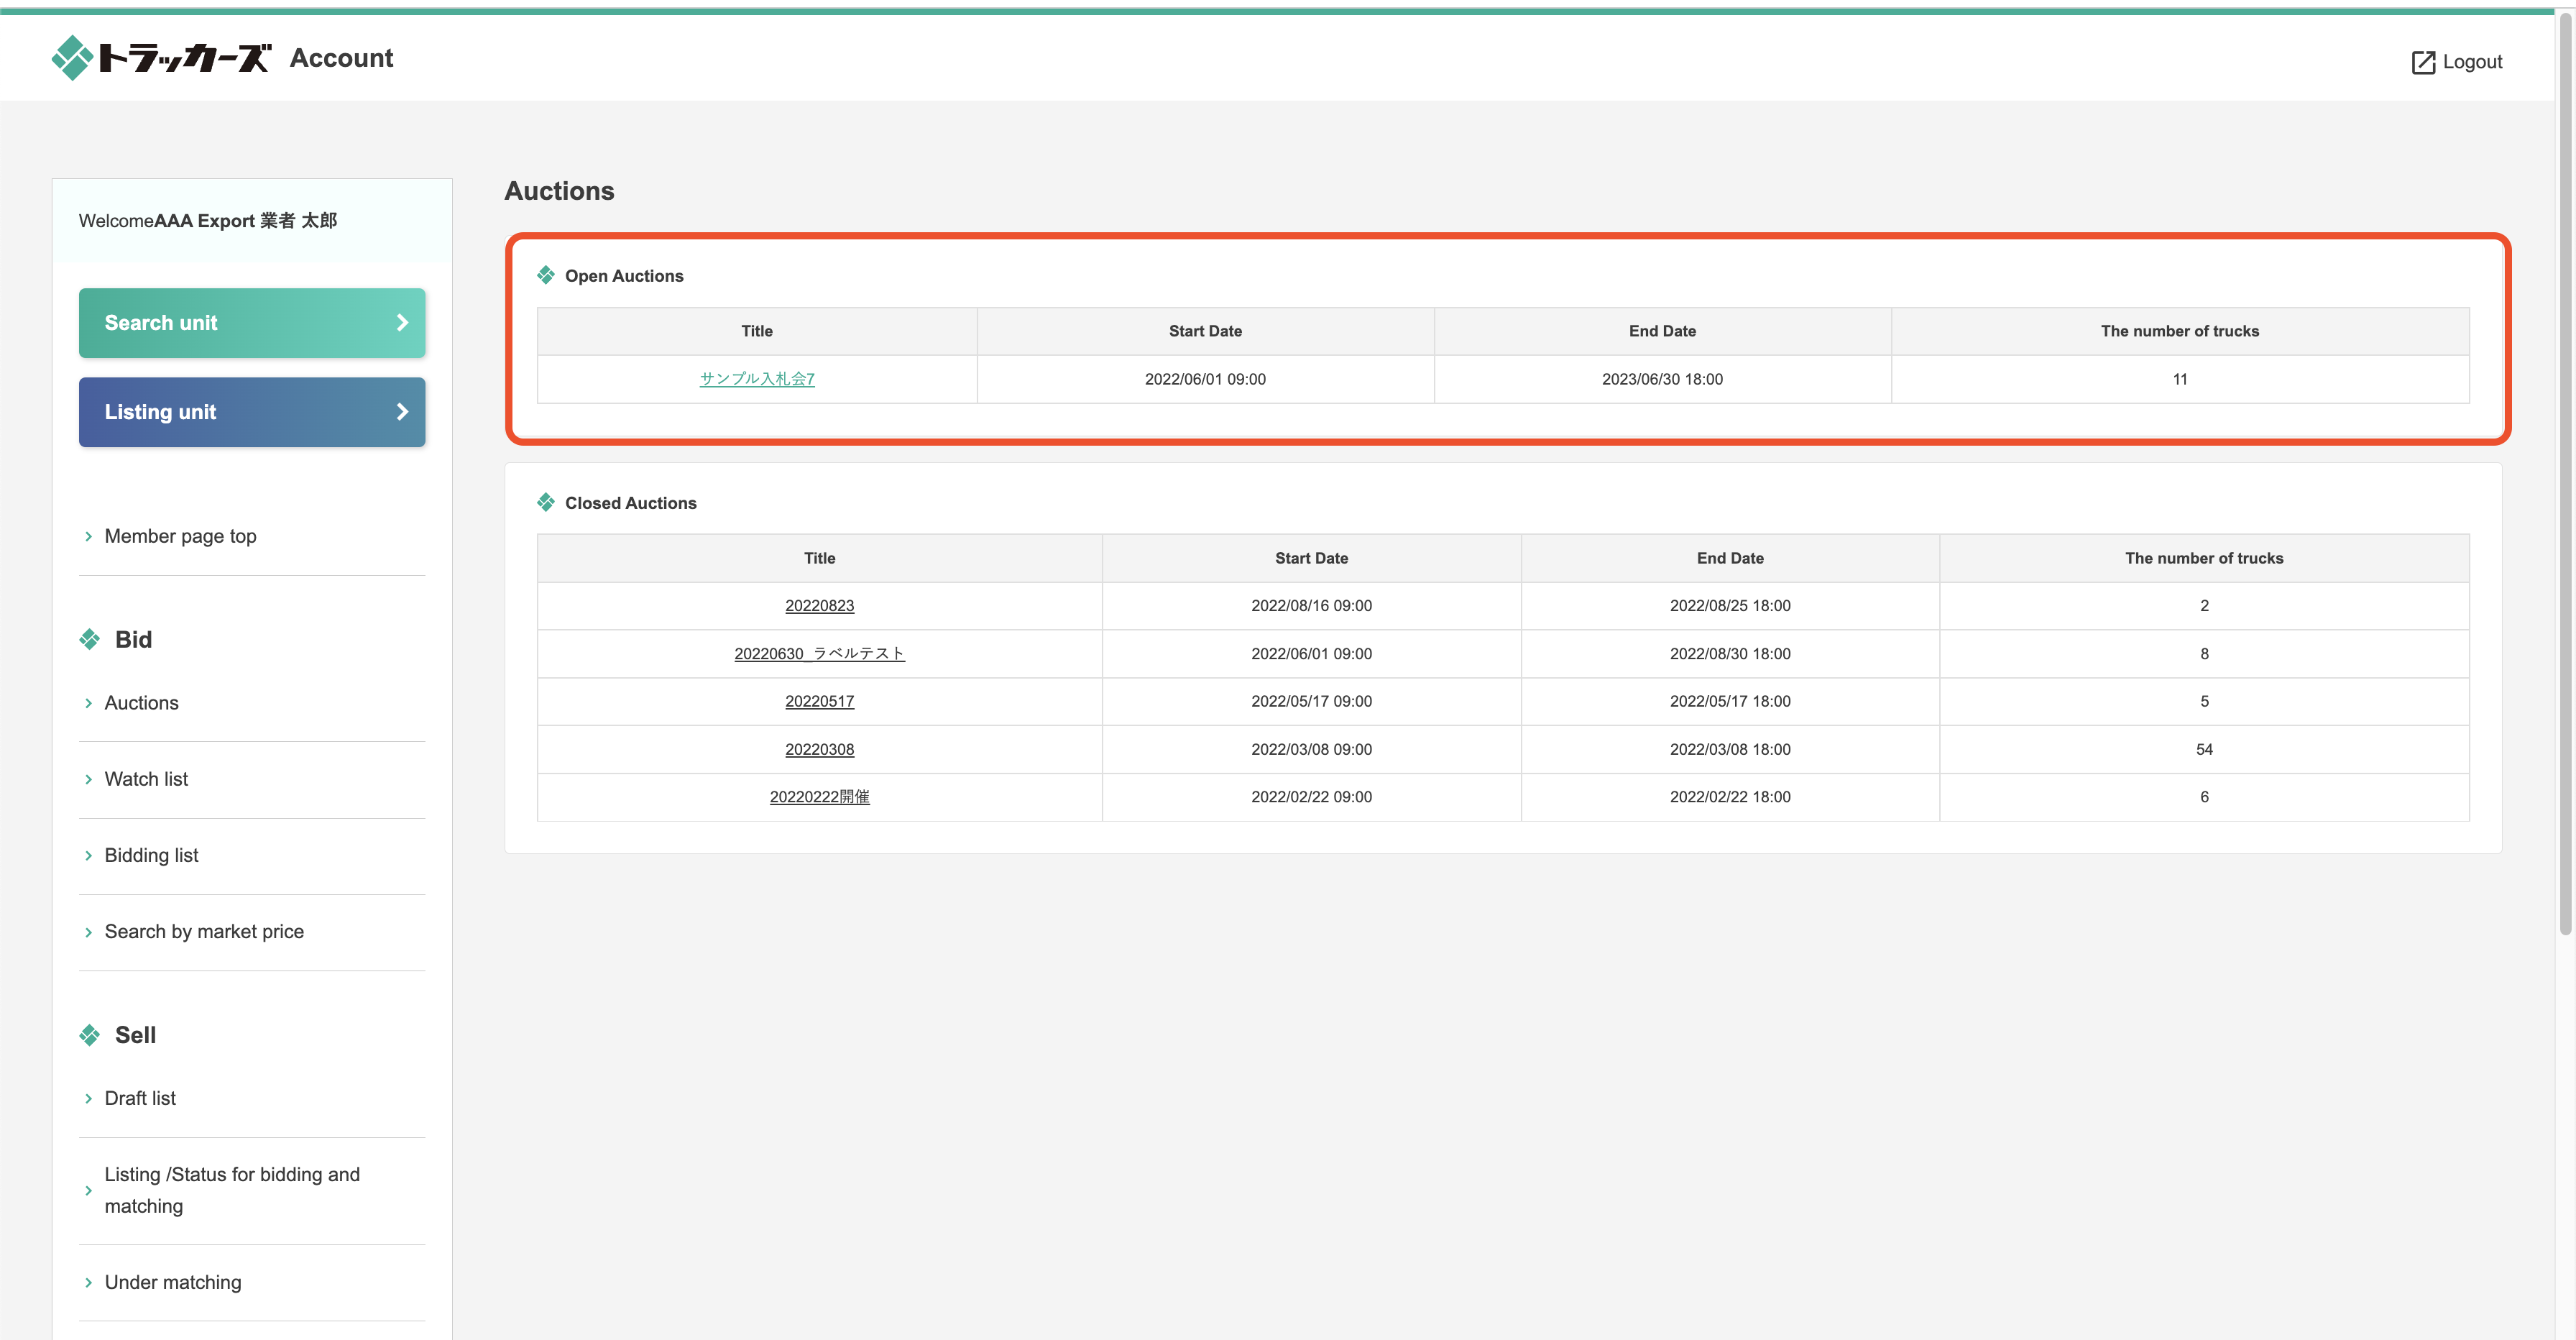Click the arrow chevron on Listing unit button

tap(402, 412)
